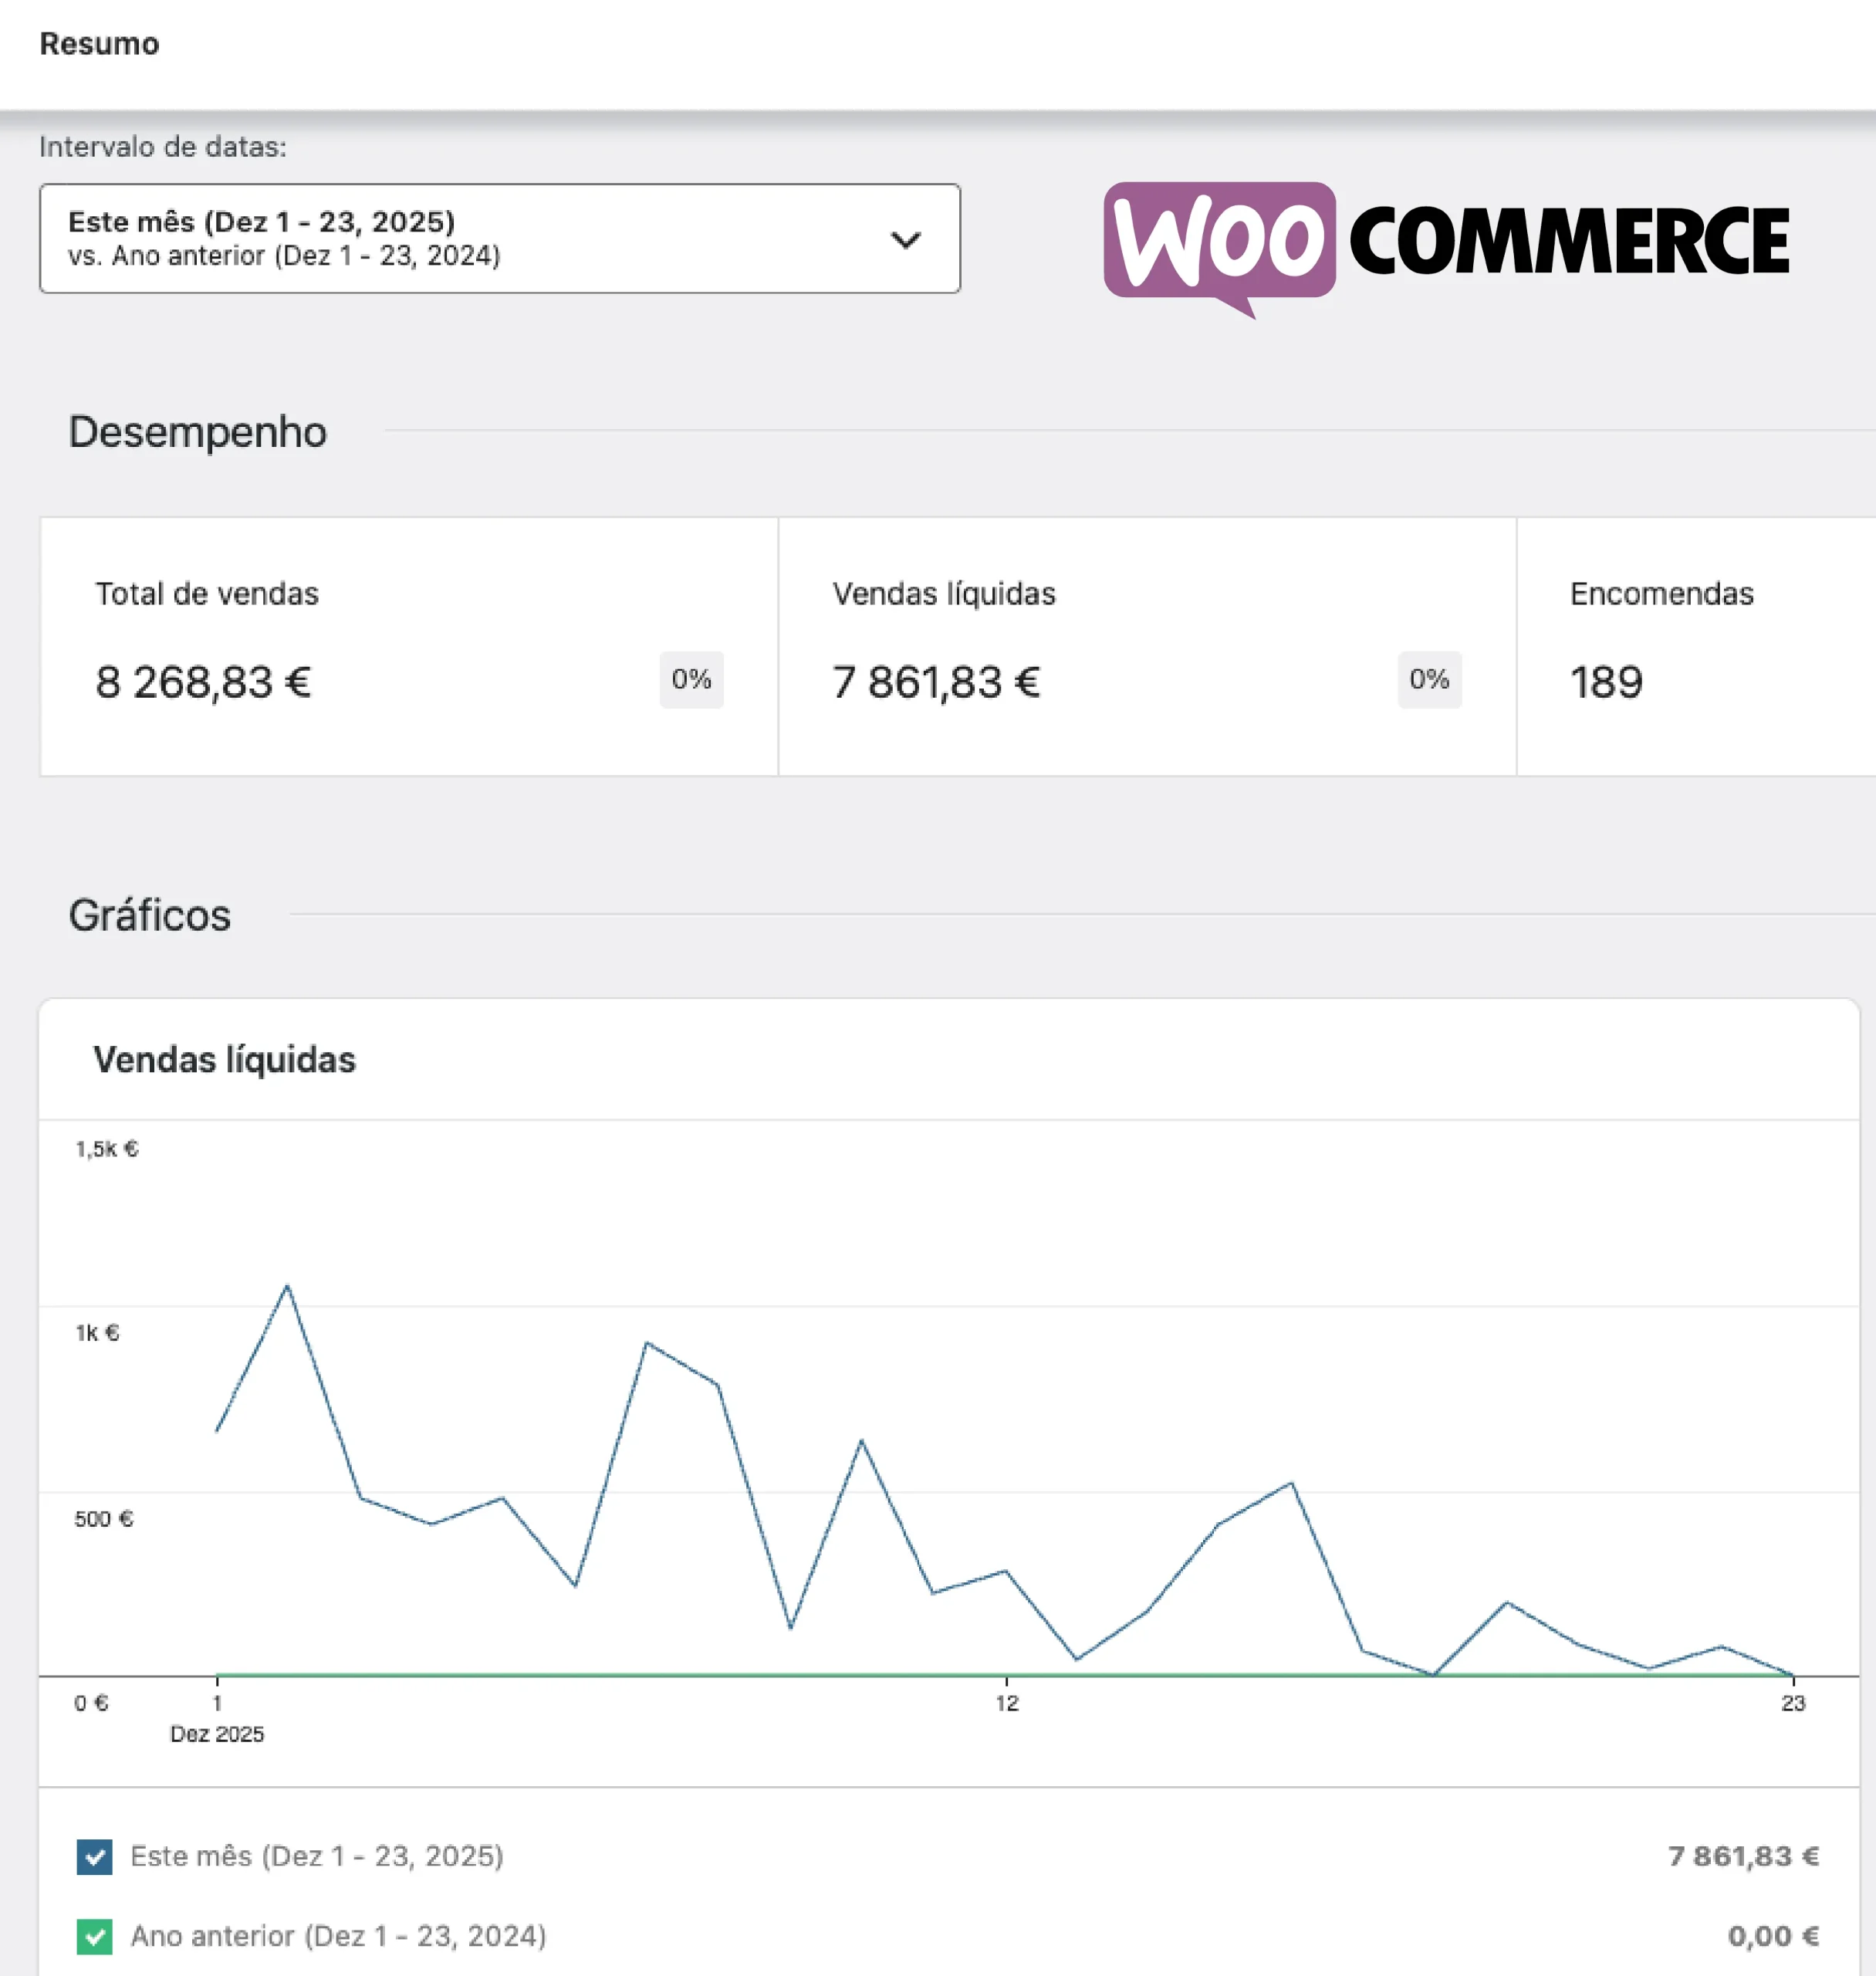The height and width of the screenshot is (1976, 1876).
Task: Click the 0,00 € previous year legend total
Action: pos(1773,1937)
